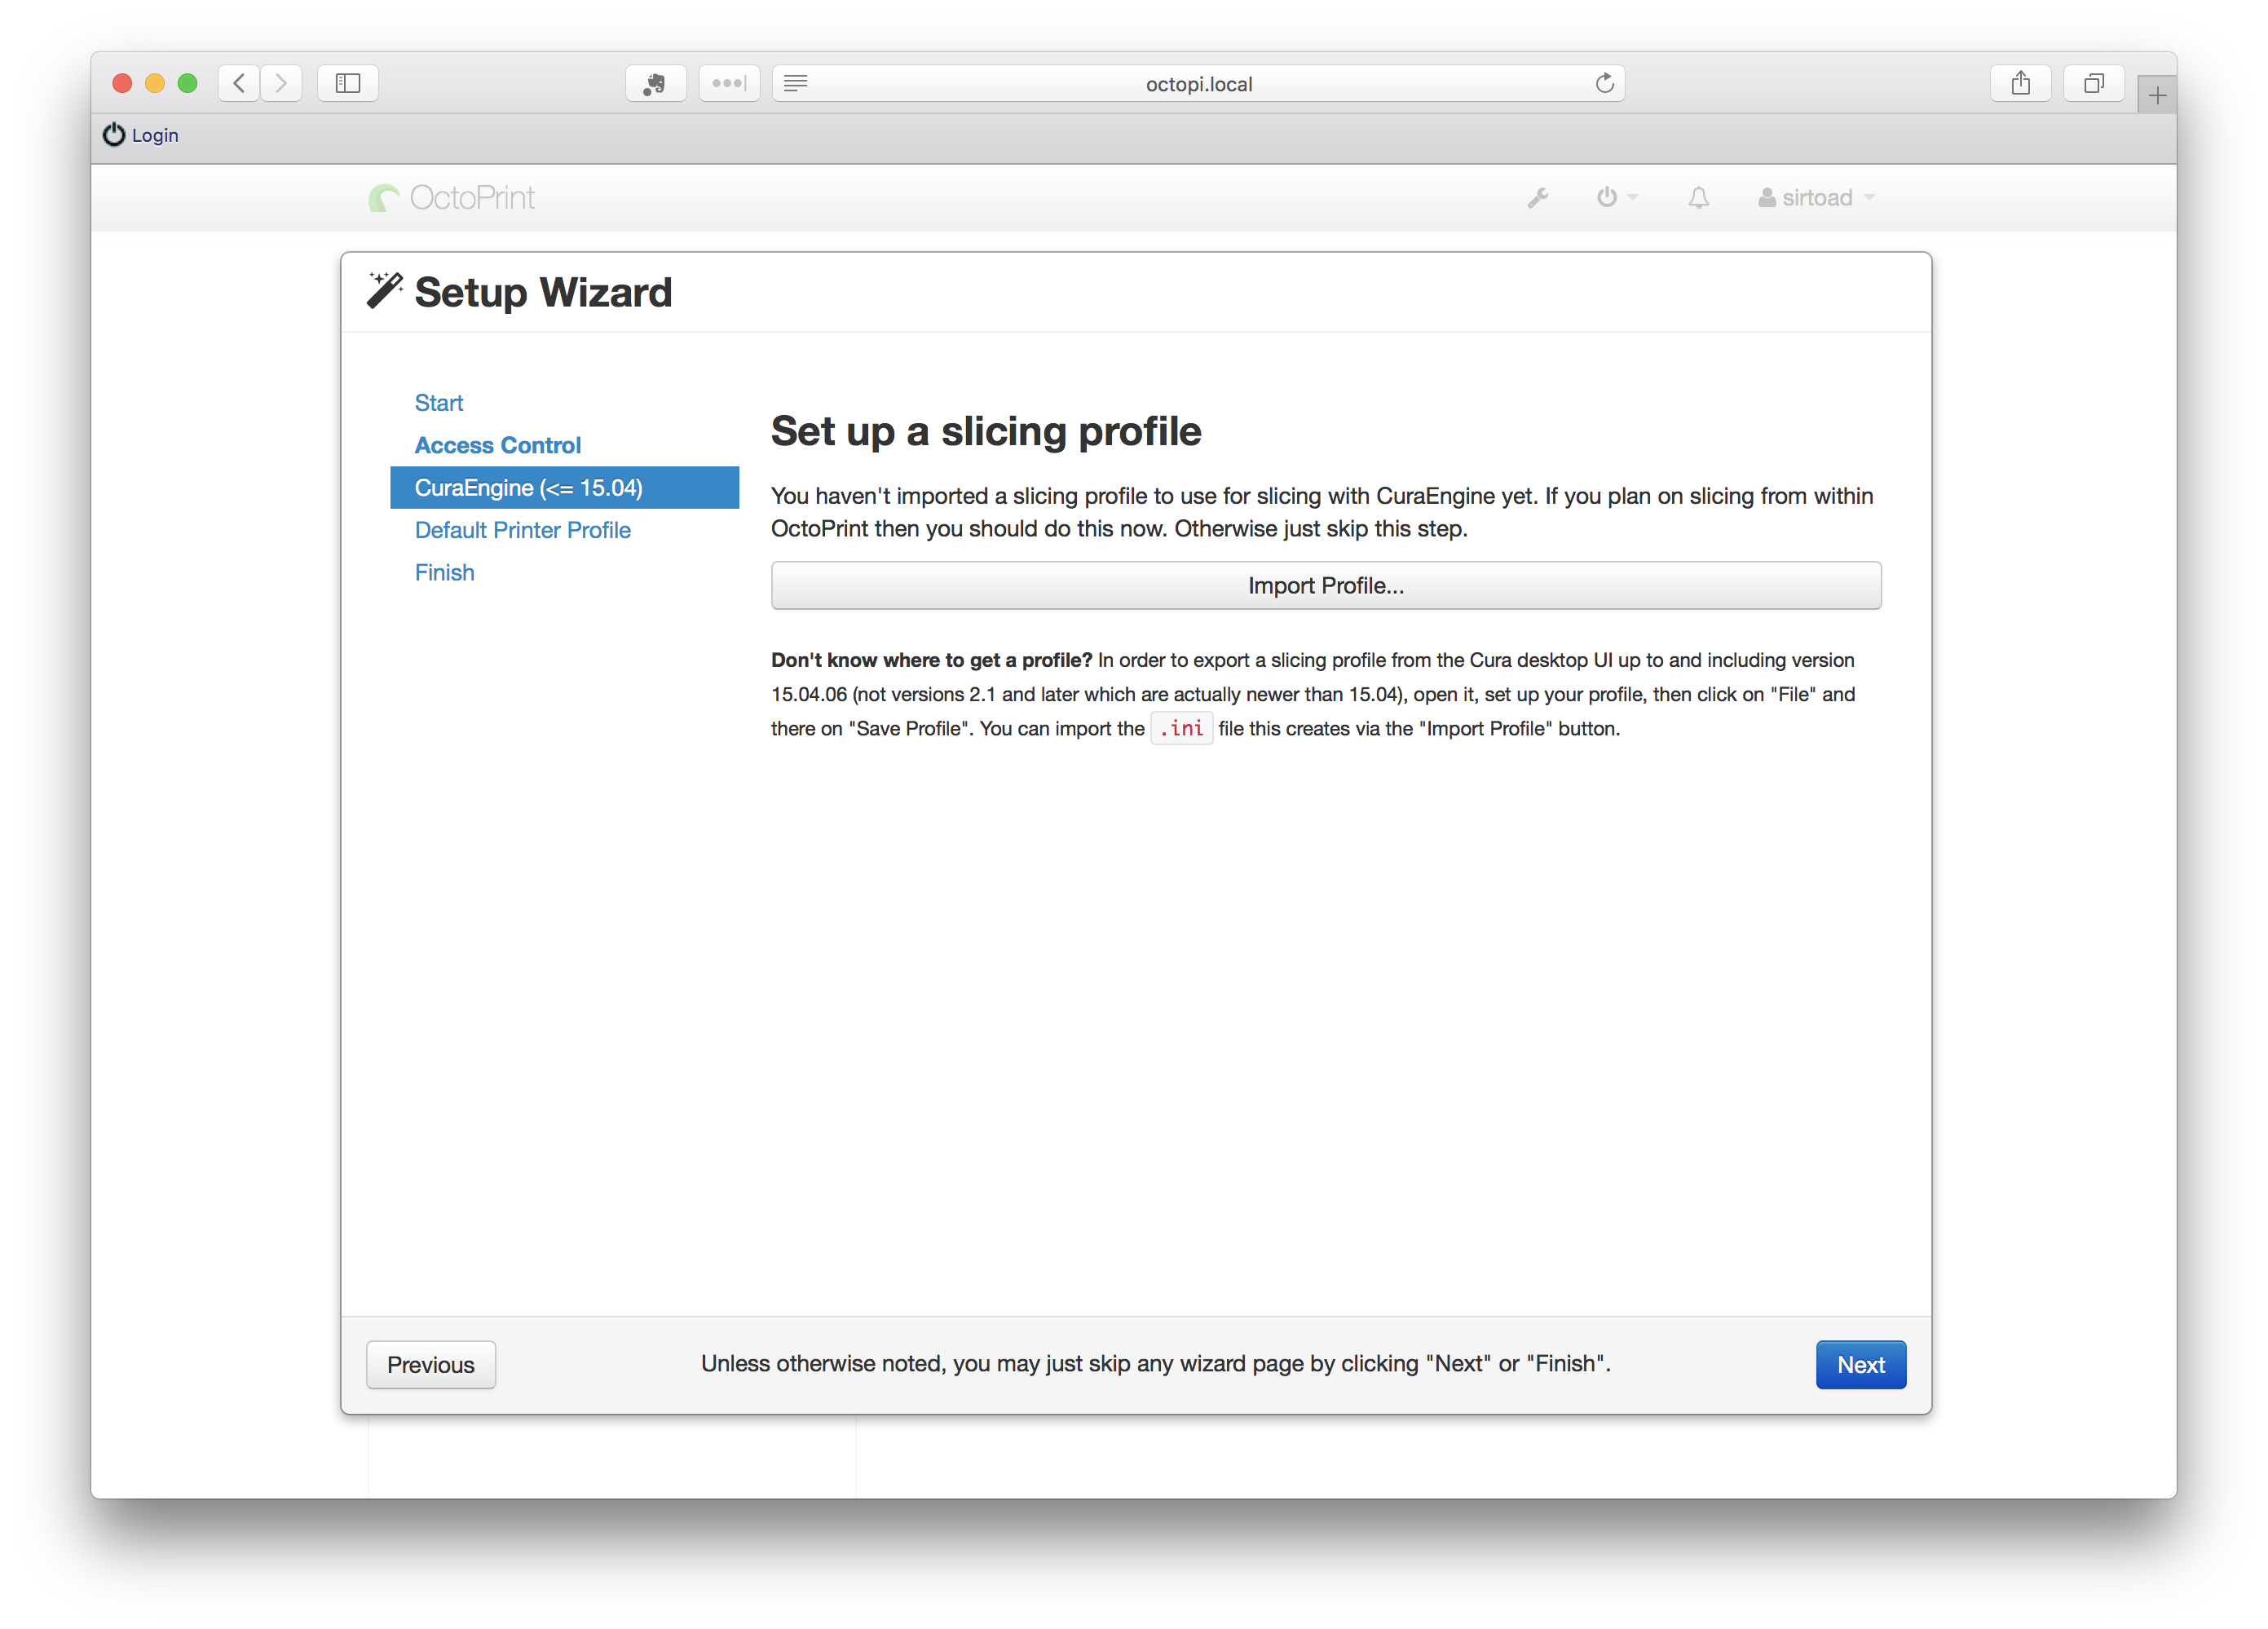Click the browser back navigation icon
Viewport: 2268px width, 1629px height.
tap(241, 83)
